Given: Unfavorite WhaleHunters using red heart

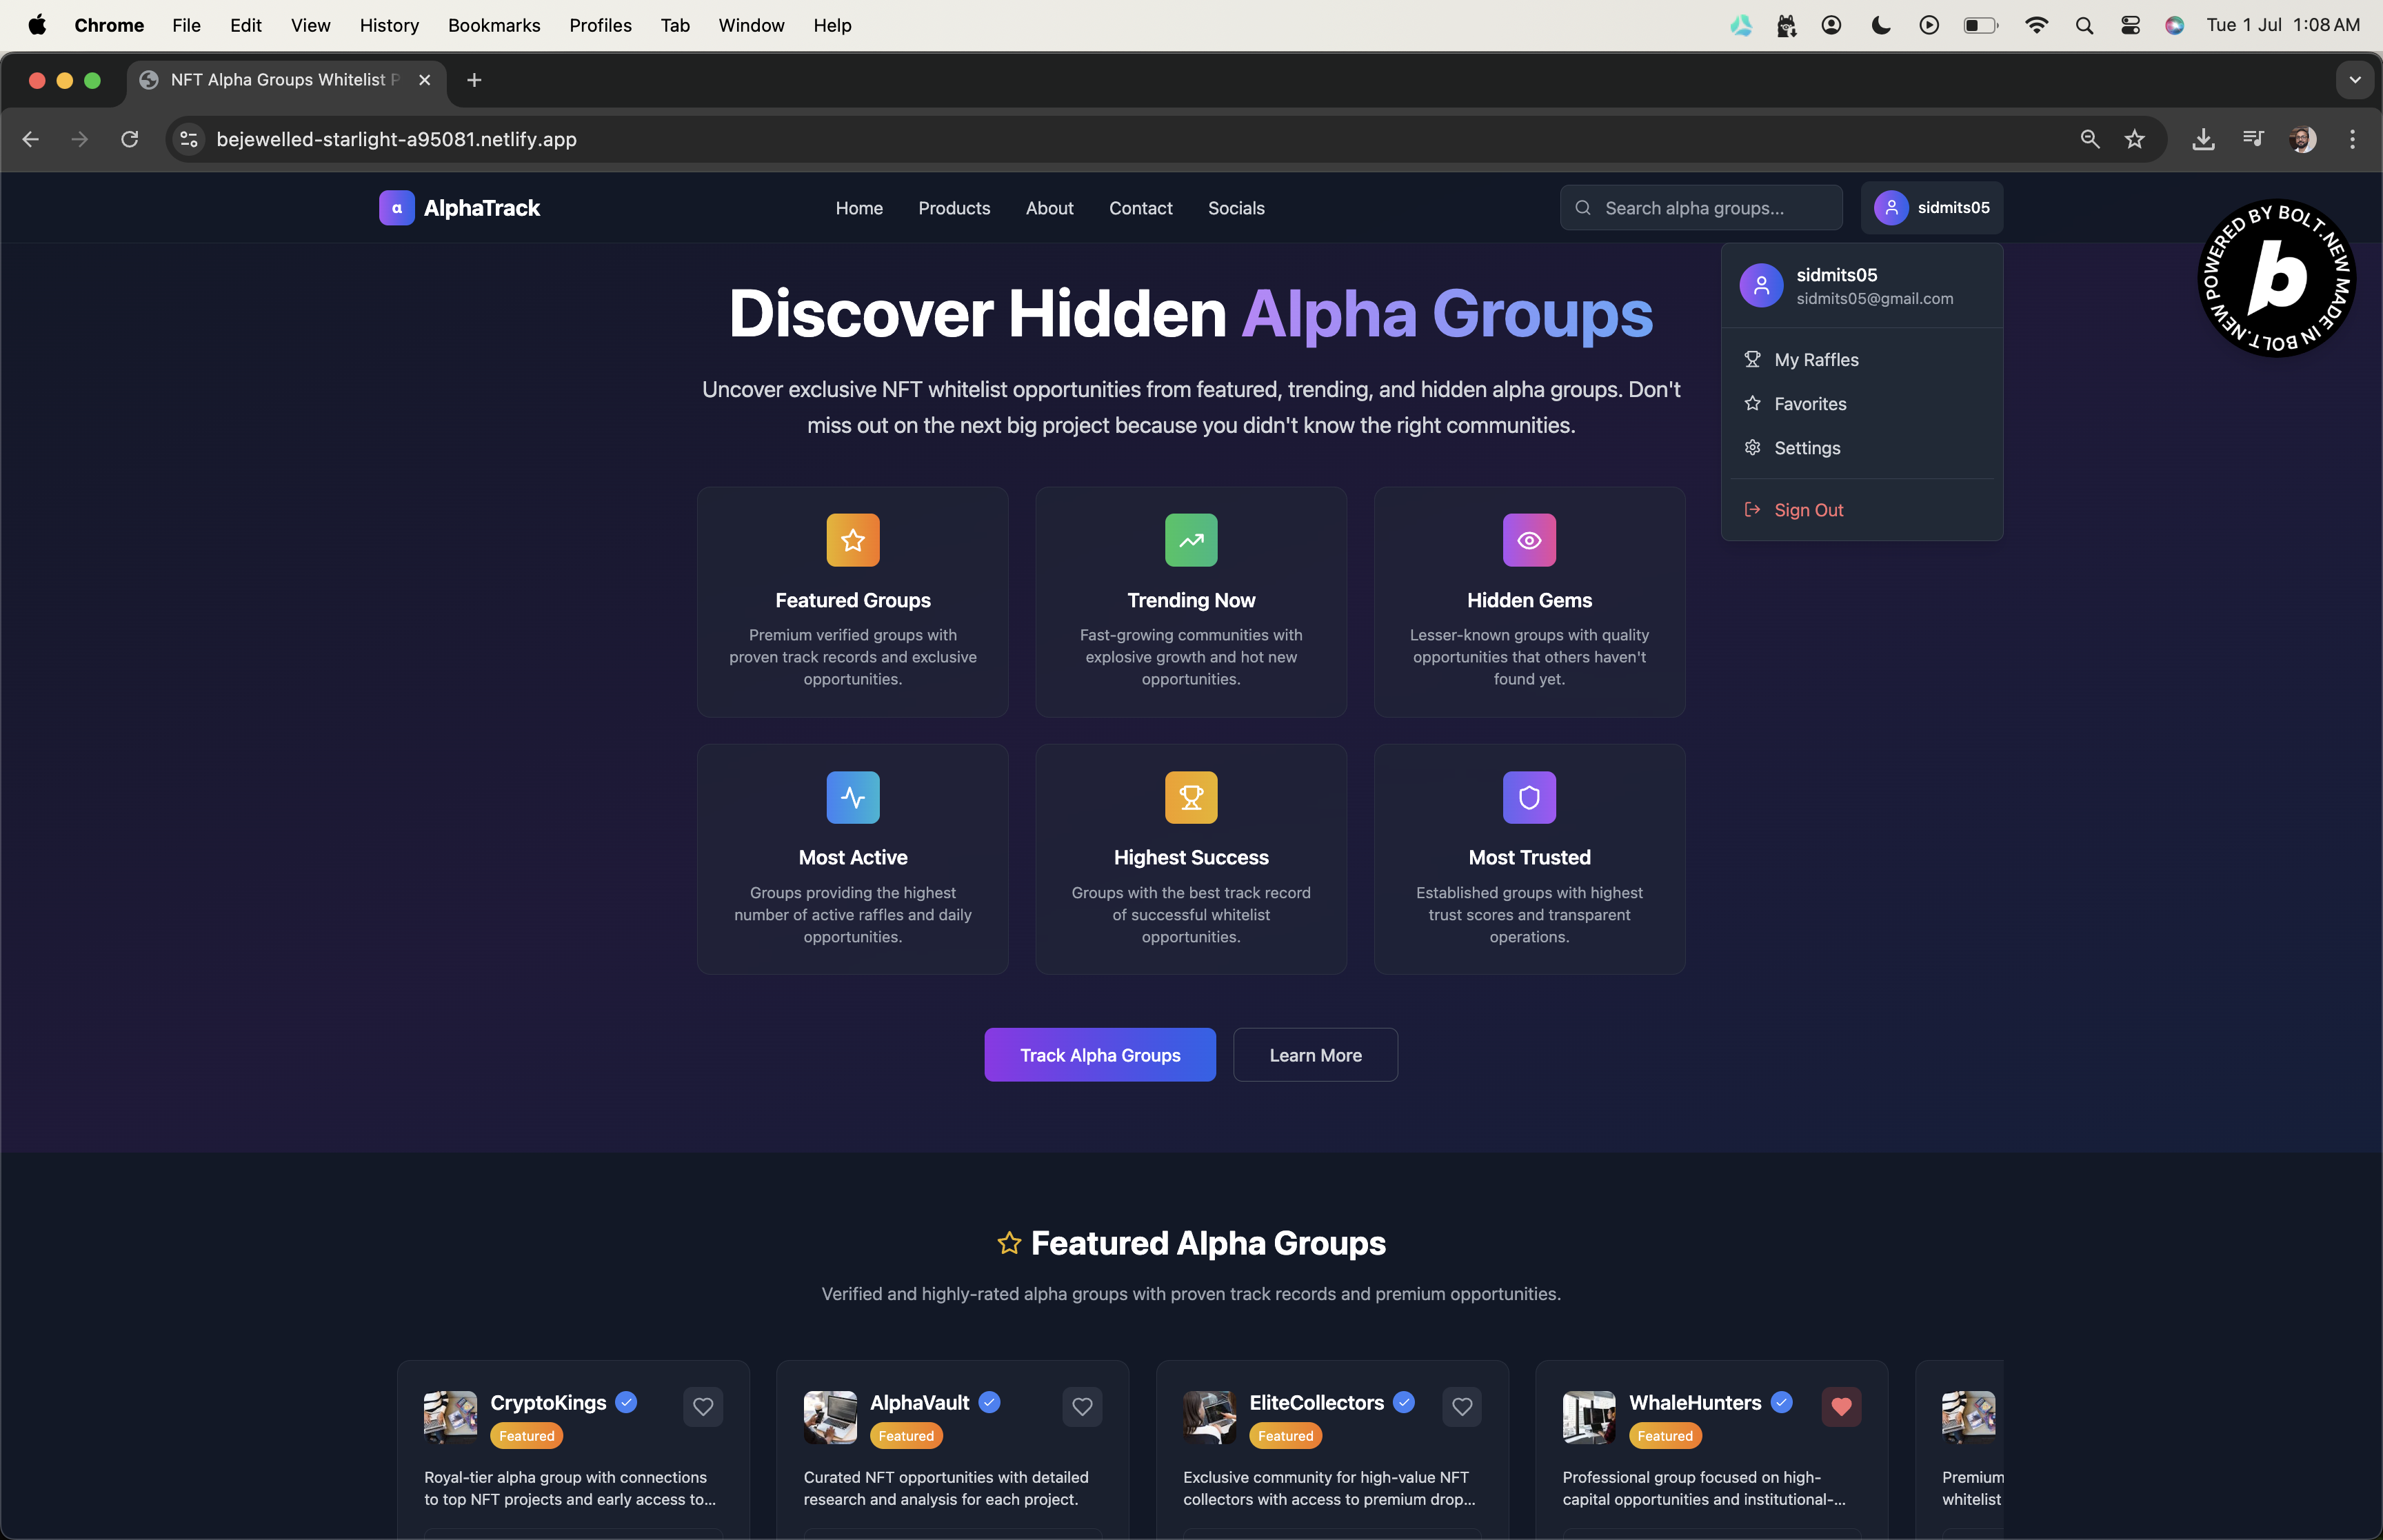Looking at the screenshot, I should pos(1841,1406).
